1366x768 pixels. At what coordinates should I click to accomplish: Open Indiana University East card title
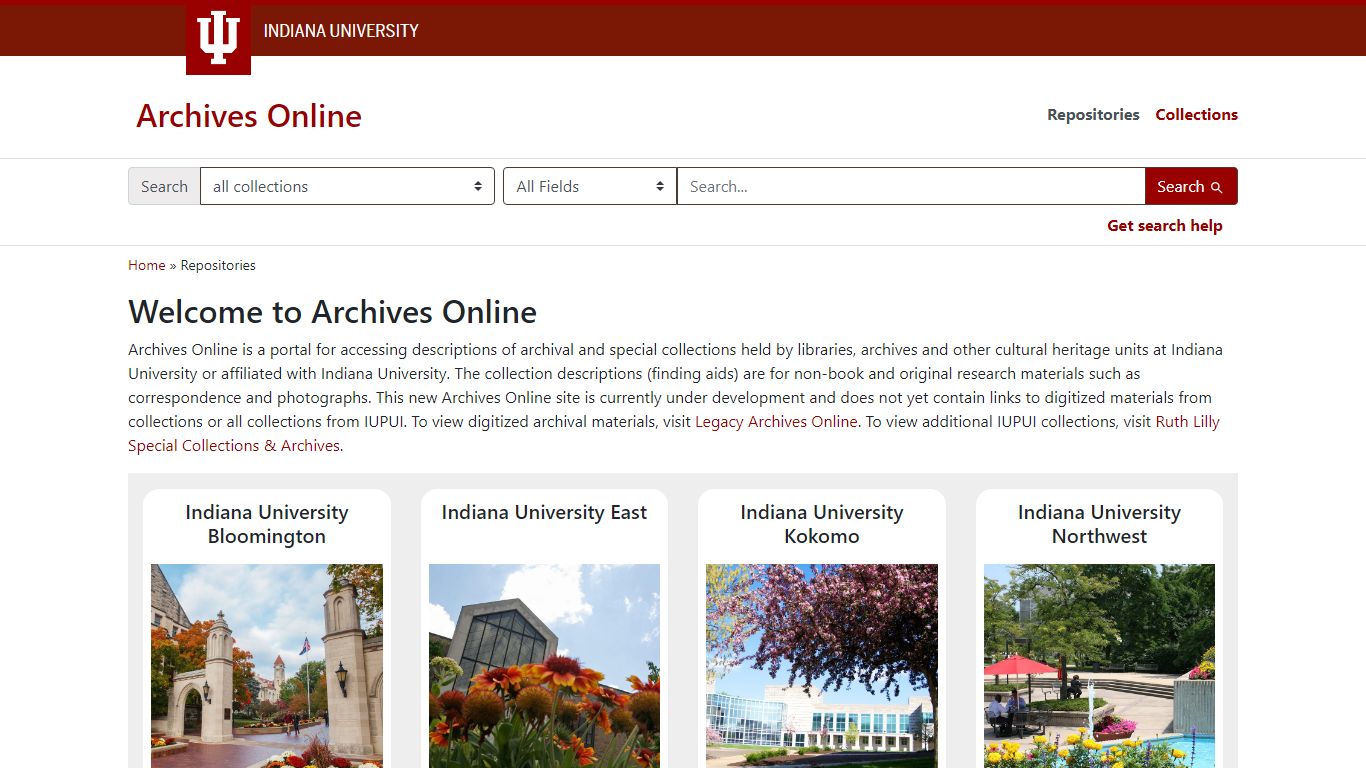(x=544, y=512)
